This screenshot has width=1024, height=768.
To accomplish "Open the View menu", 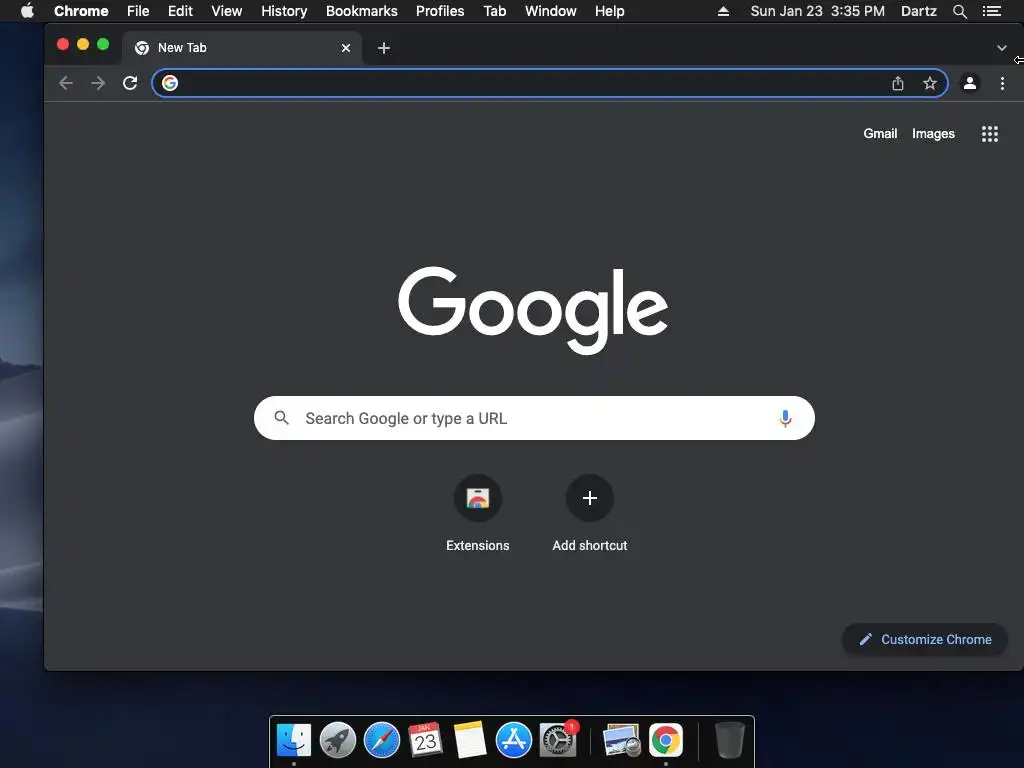I will pyautogui.click(x=227, y=11).
